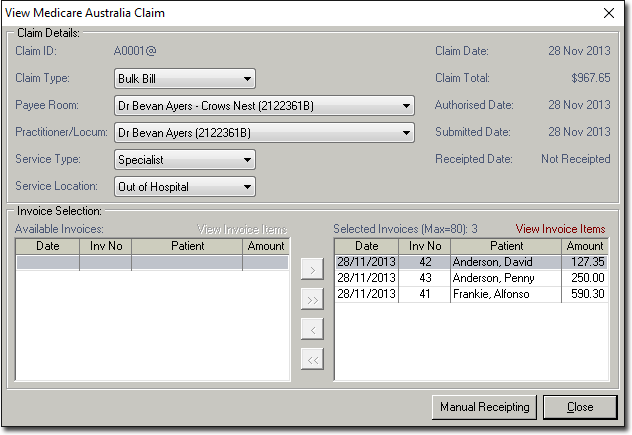Viewport: 632px width, 435px height.
Task: Sort selected invoices by Amount column header
Action: pos(585,246)
